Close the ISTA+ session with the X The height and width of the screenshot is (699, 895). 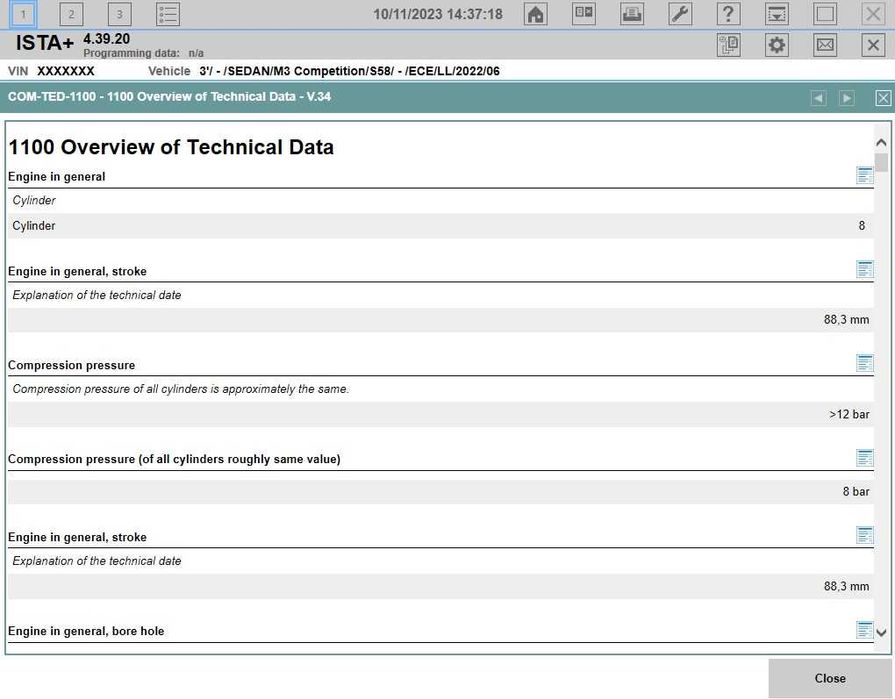pos(873,45)
